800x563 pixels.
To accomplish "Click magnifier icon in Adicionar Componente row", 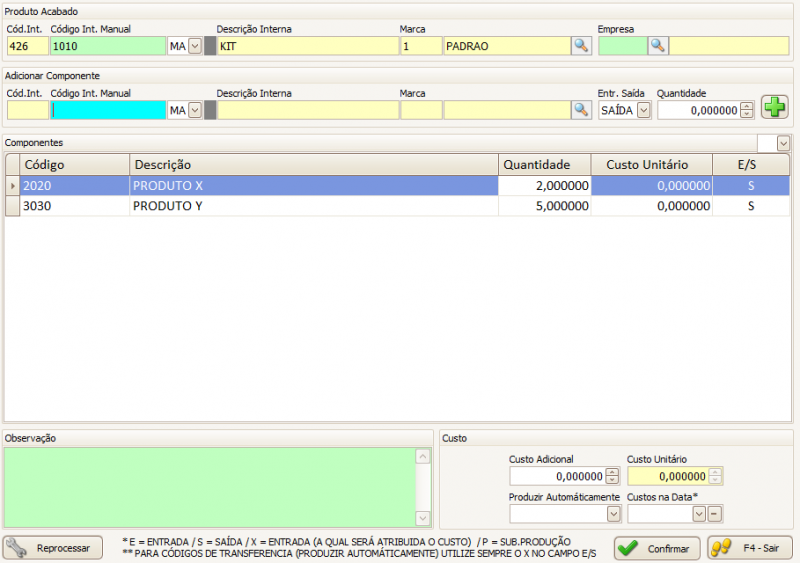I will click(581, 110).
